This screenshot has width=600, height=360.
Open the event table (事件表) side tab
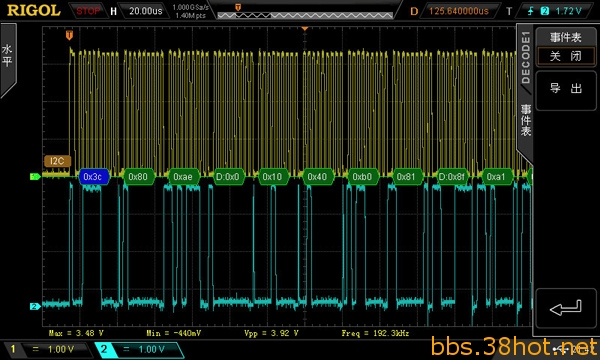point(526,120)
